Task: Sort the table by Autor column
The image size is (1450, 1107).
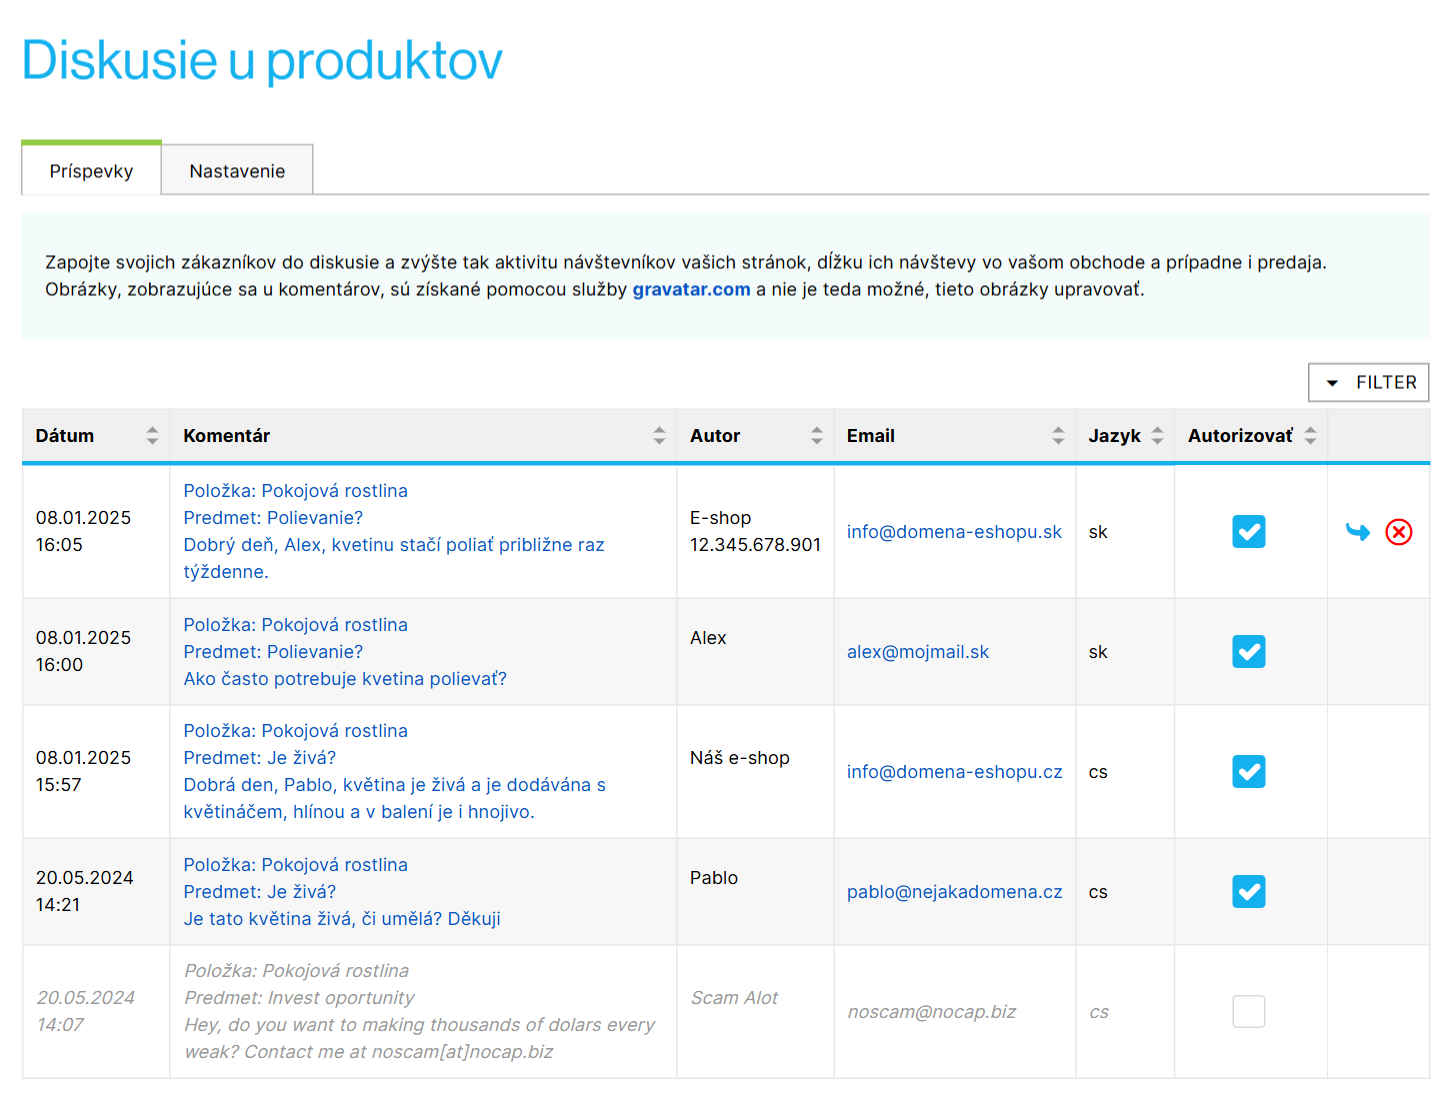Action: [815, 435]
